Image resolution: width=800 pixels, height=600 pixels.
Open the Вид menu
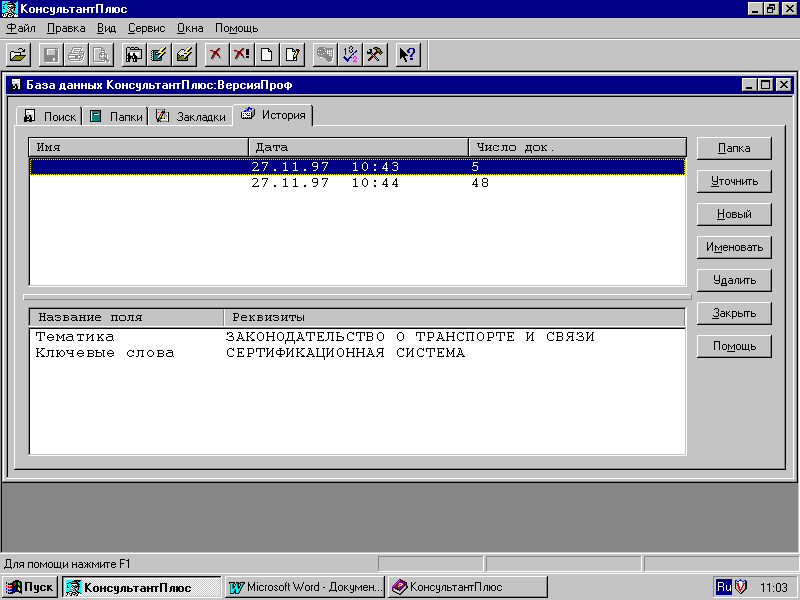click(106, 28)
